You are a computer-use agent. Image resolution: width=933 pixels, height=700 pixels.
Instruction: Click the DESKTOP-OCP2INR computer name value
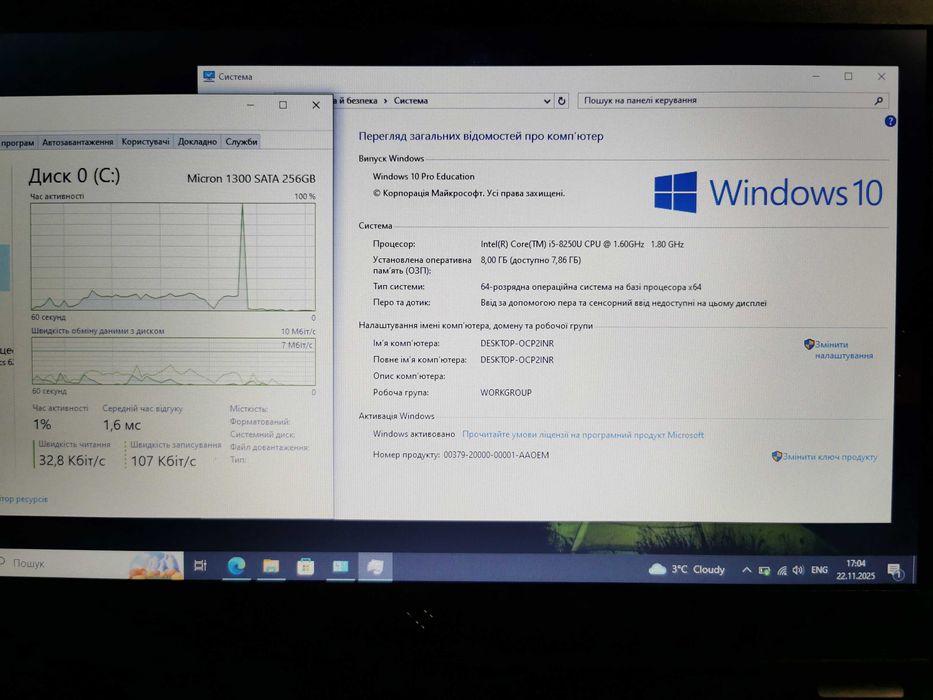click(x=517, y=343)
